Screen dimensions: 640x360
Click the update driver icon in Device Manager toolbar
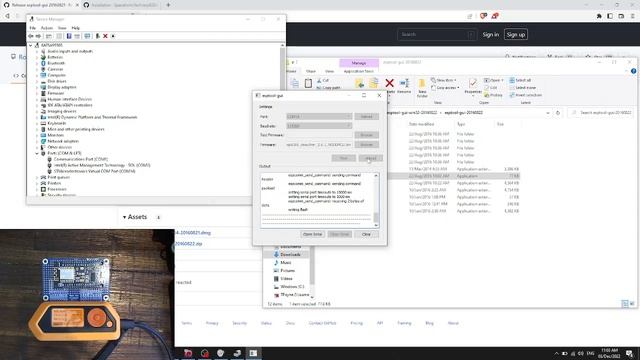[x=98, y=36]
